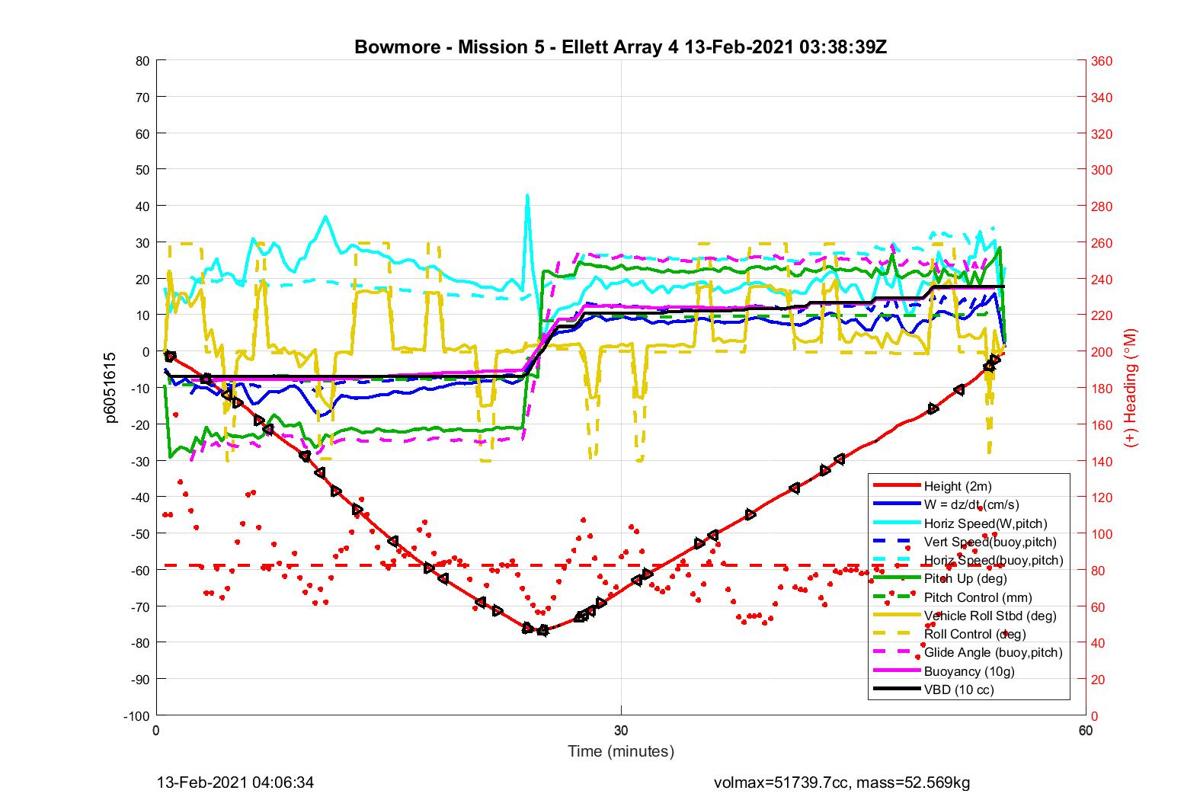Image resolution: width=1200 pixels, height=804 pixels.
Task: Select 'Pitch Up (deg)' legend entry
Action: pyautogui.click(x=965, y=578)
